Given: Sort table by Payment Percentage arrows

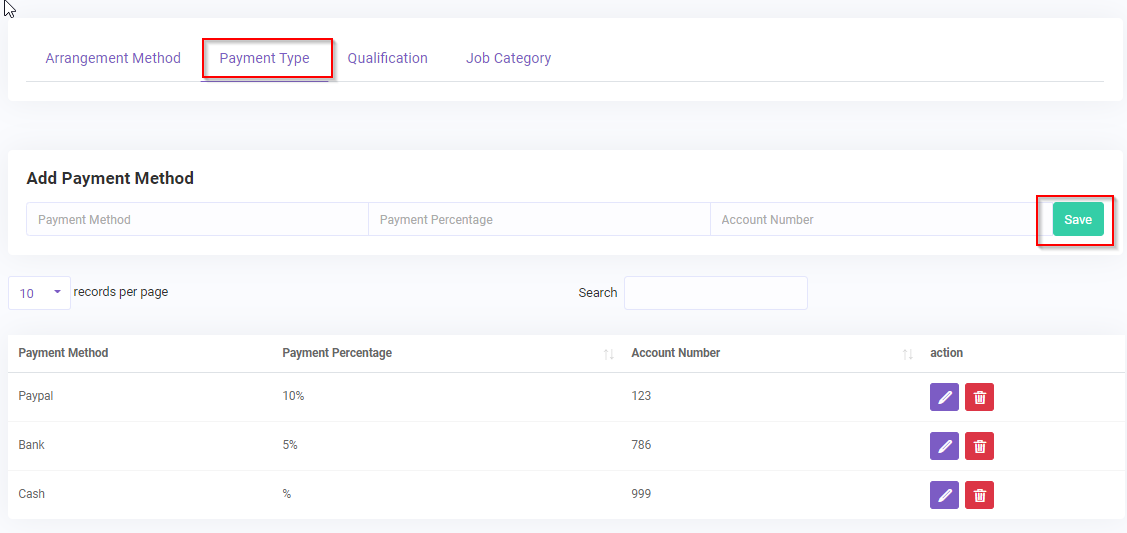Looking at the screenshot, I should pos(608,354).
